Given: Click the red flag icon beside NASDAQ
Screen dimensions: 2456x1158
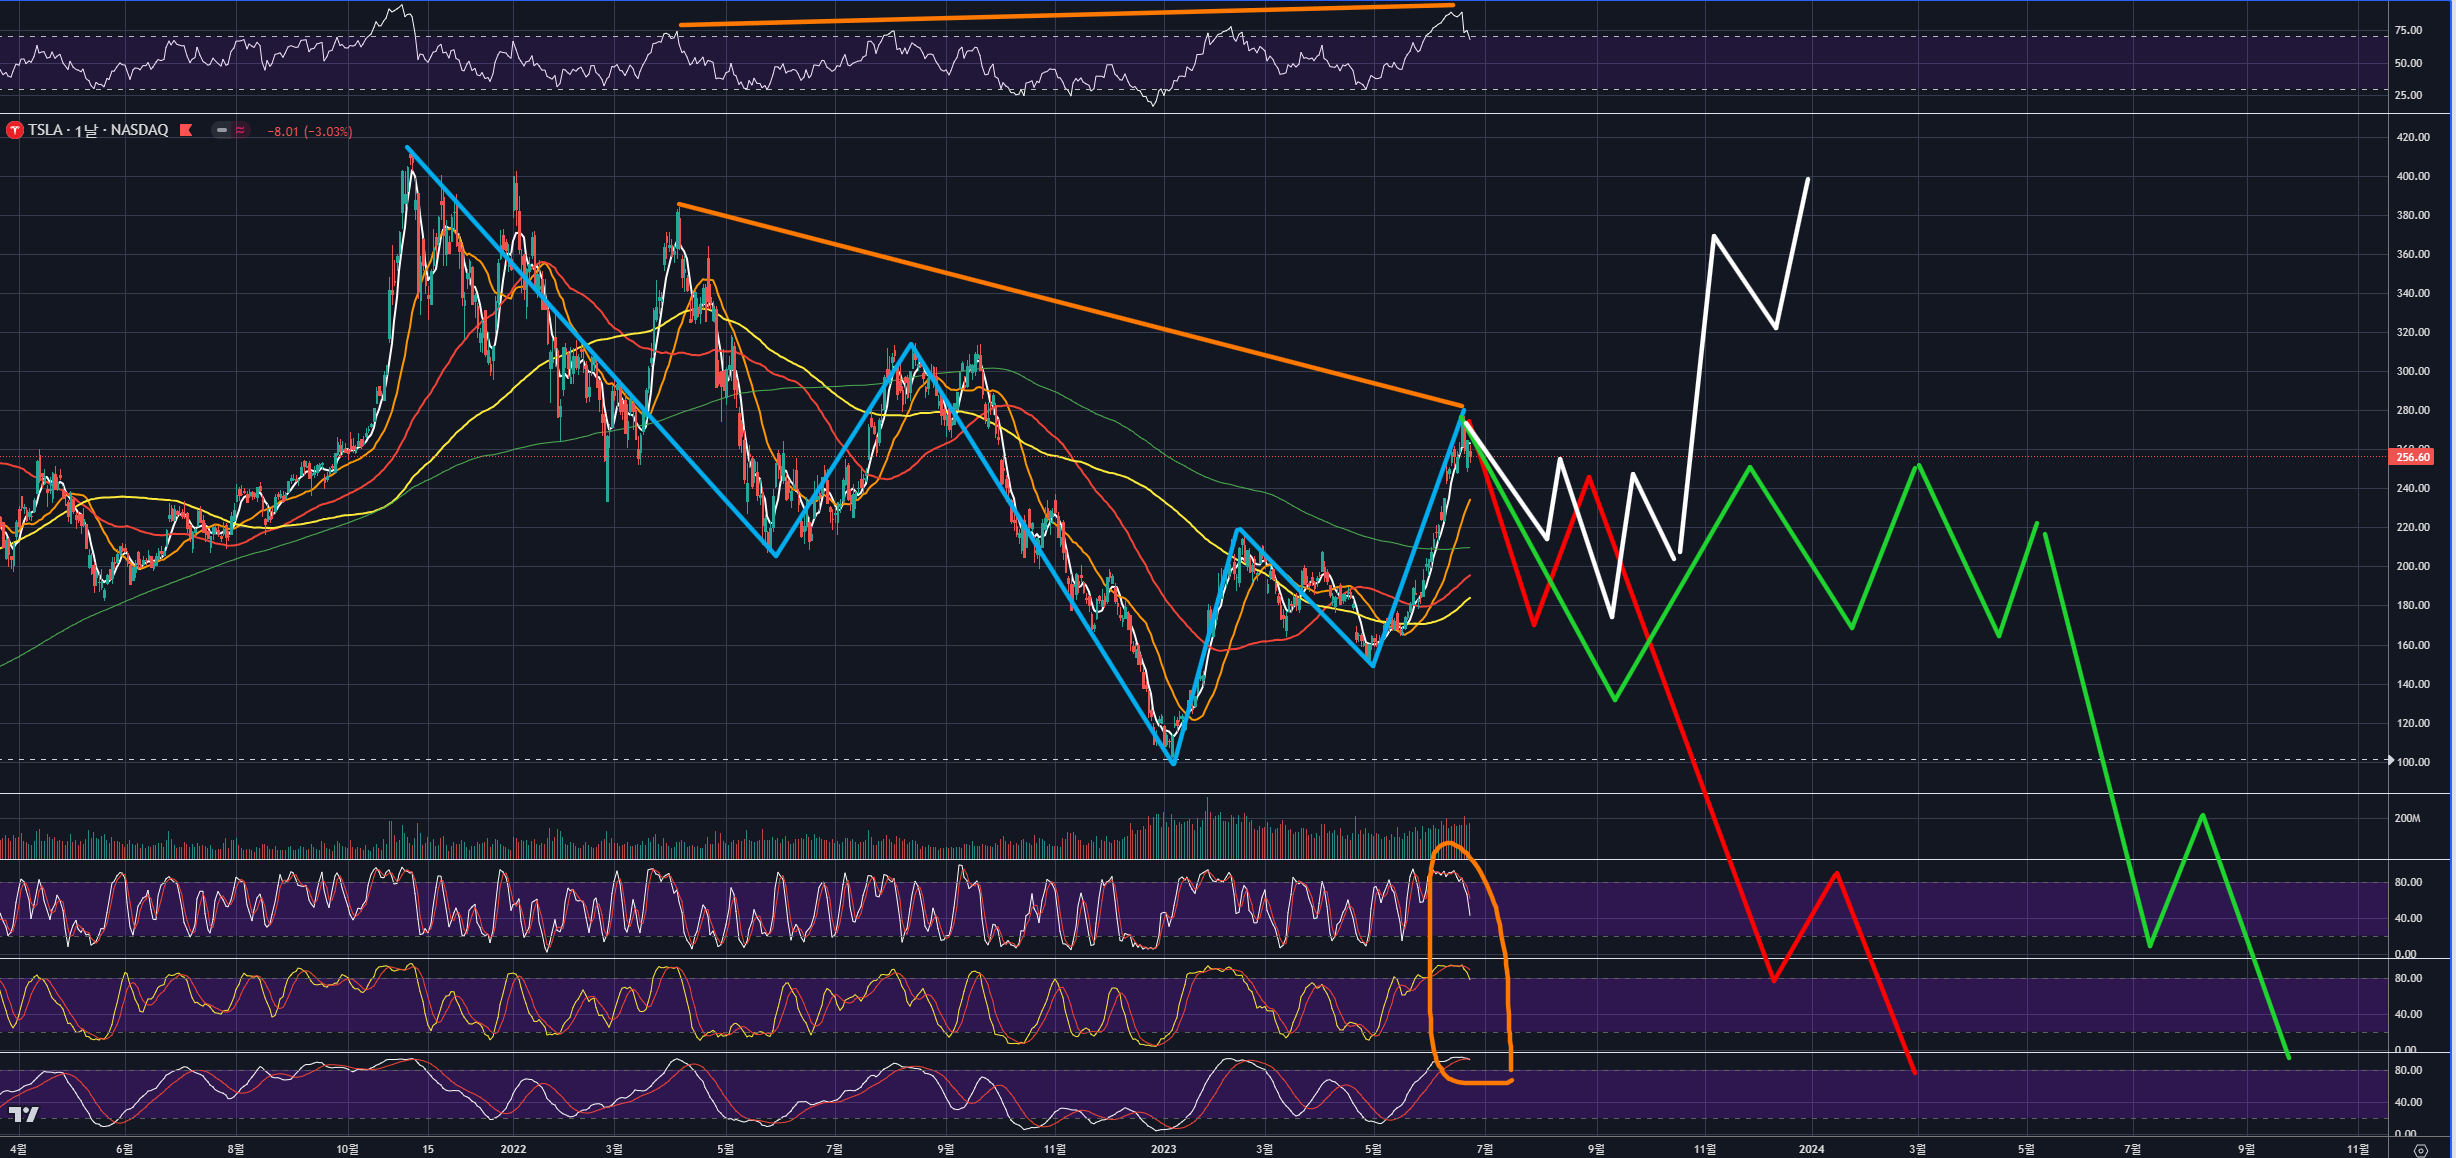Looking at the screenshot, I should [x=186, y=130].
